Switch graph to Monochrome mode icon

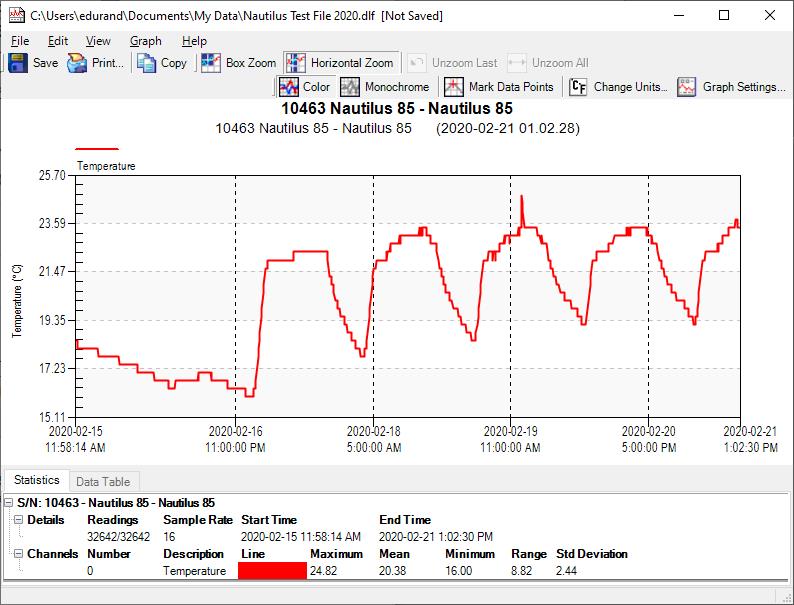click(349, 87)
